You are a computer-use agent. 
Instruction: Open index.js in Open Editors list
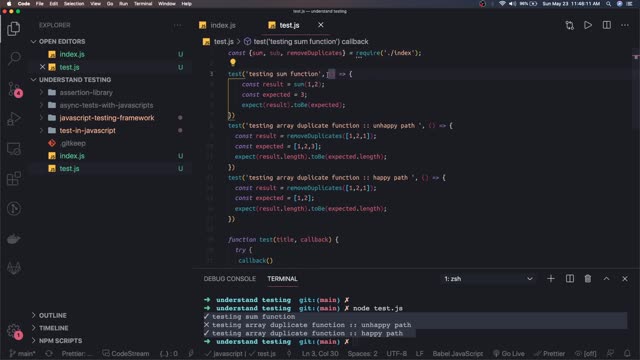pos(72,54)
